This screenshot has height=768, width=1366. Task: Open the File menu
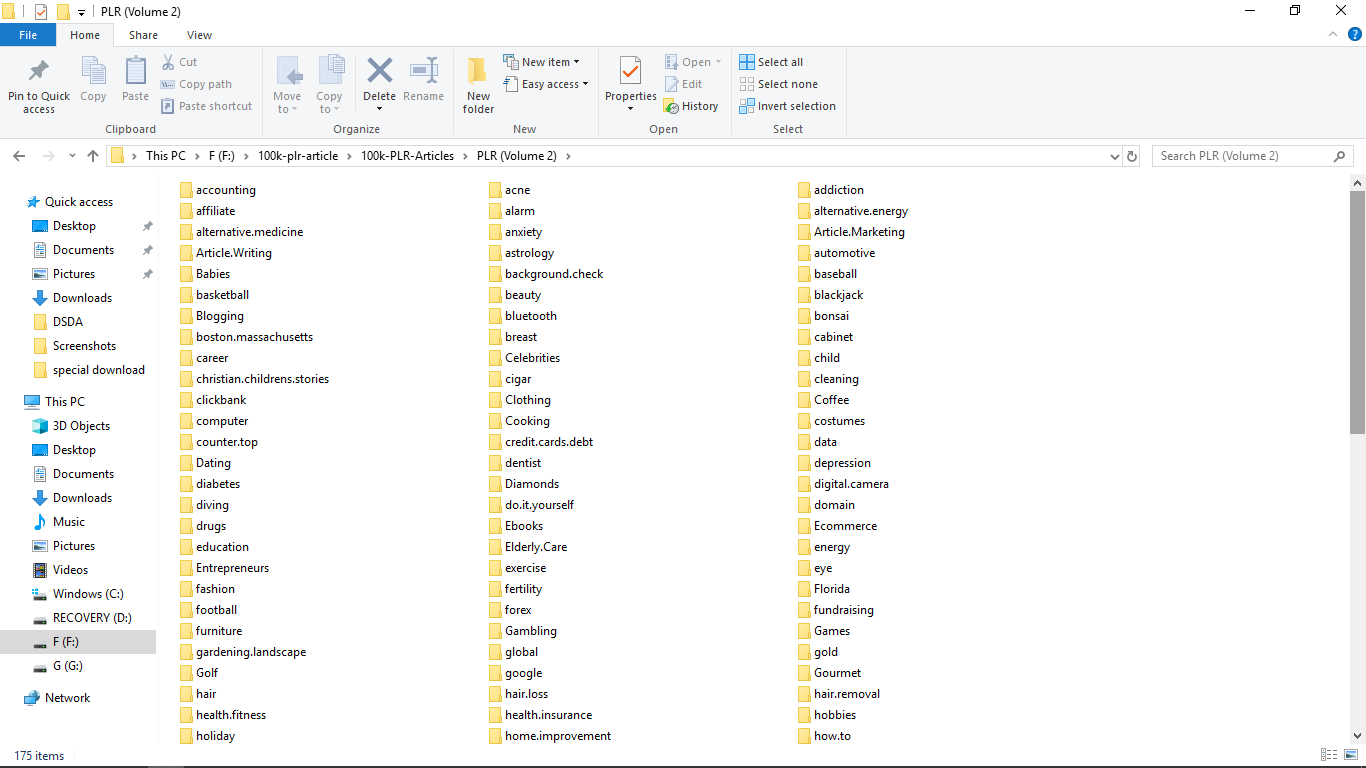coord(28,34)
